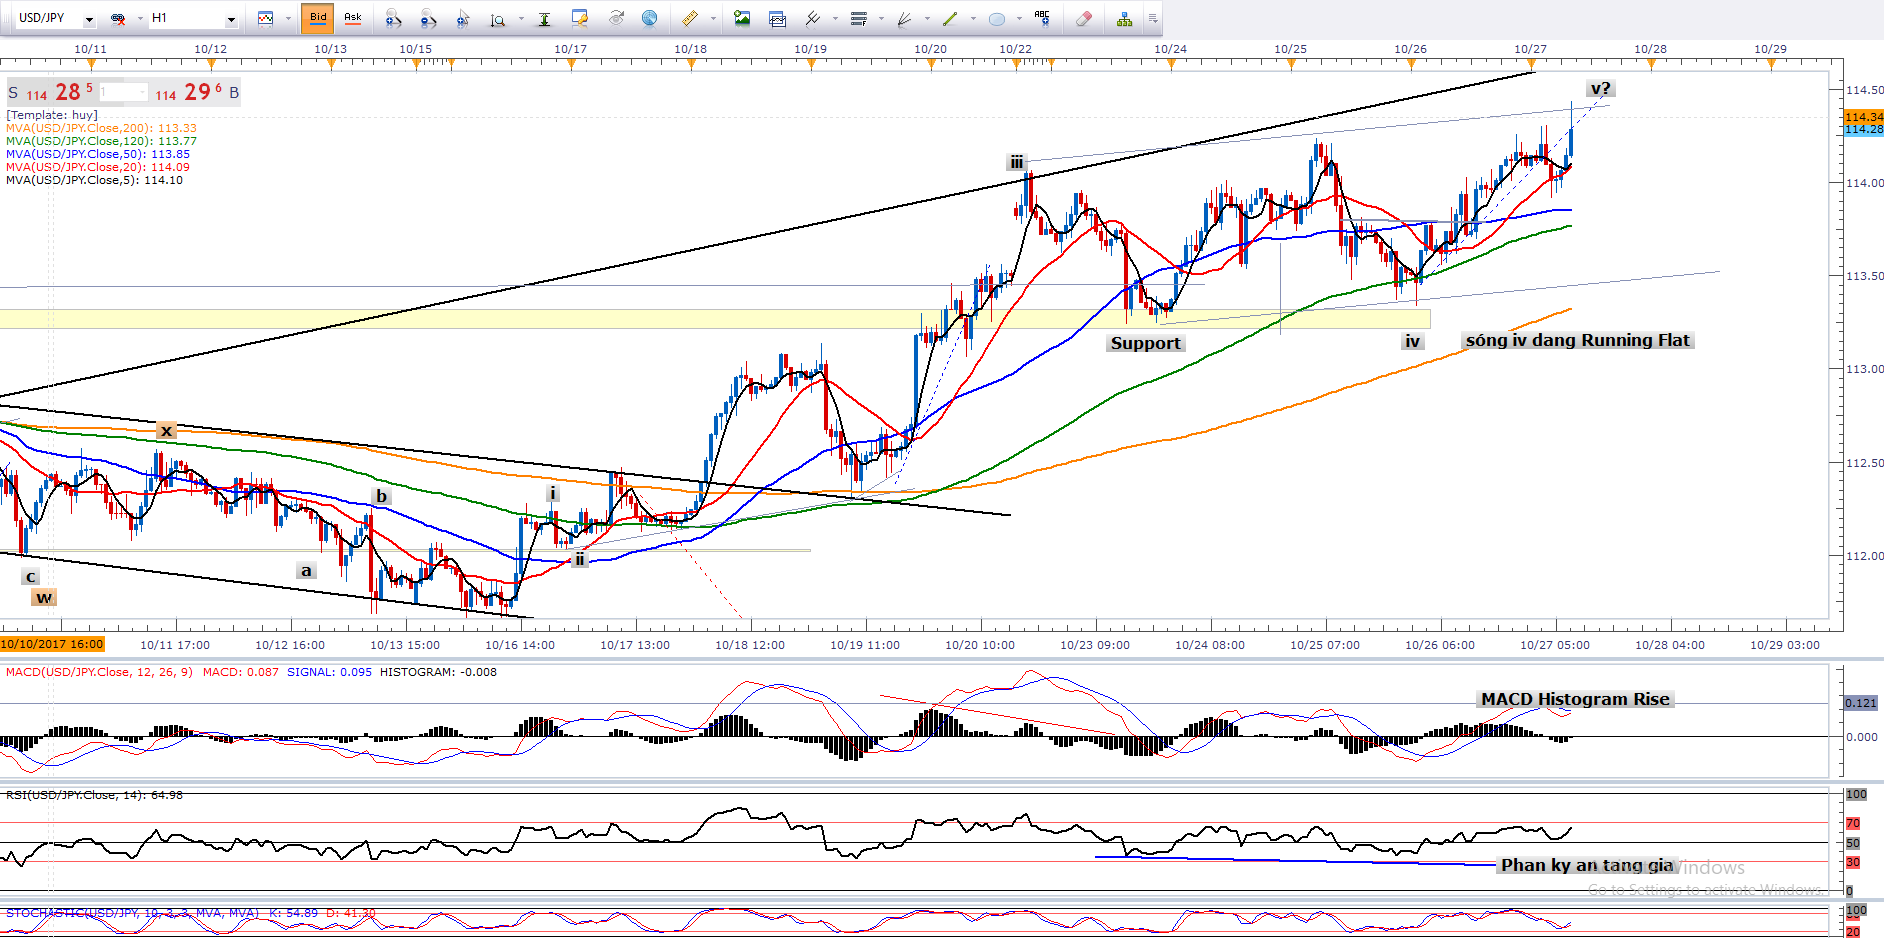This screenshot has width=1884, height=938.
Task: Select the ellipse shape tool
Action: point(997,18)
